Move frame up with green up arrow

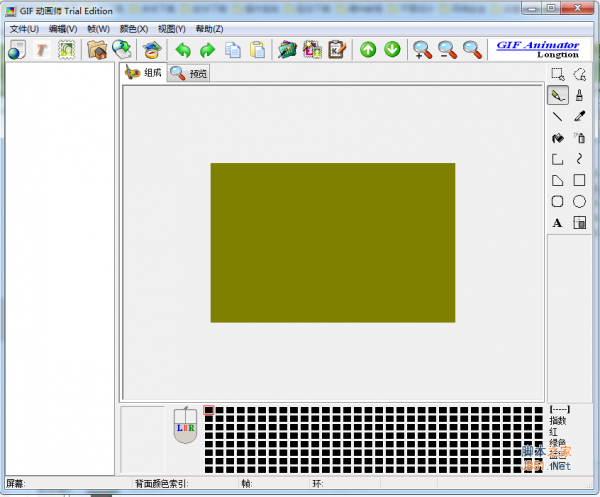(368, 50)
